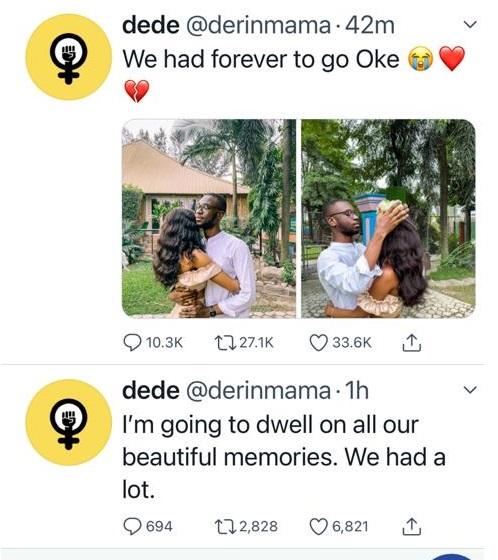Image resolution: width=498 pixels, height=560 pixels.
Task: Open options chevron on first tweet
Action: (470, 25)
